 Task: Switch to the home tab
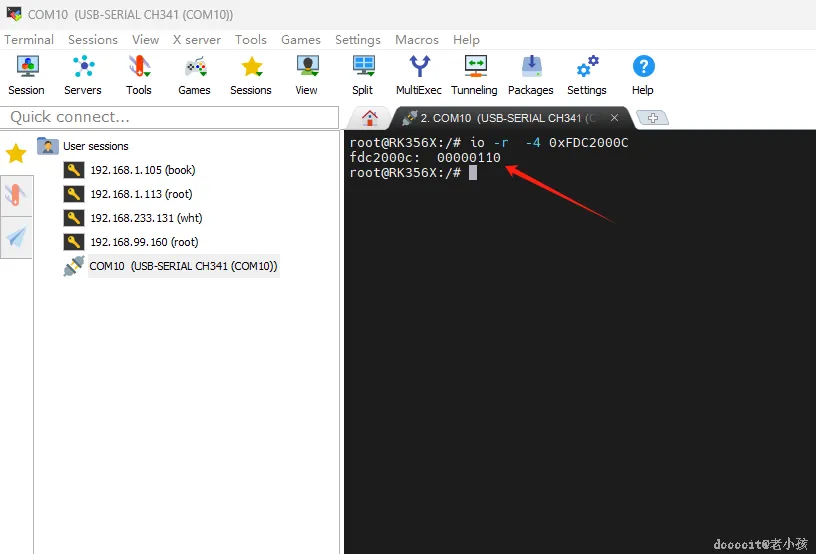369,118
